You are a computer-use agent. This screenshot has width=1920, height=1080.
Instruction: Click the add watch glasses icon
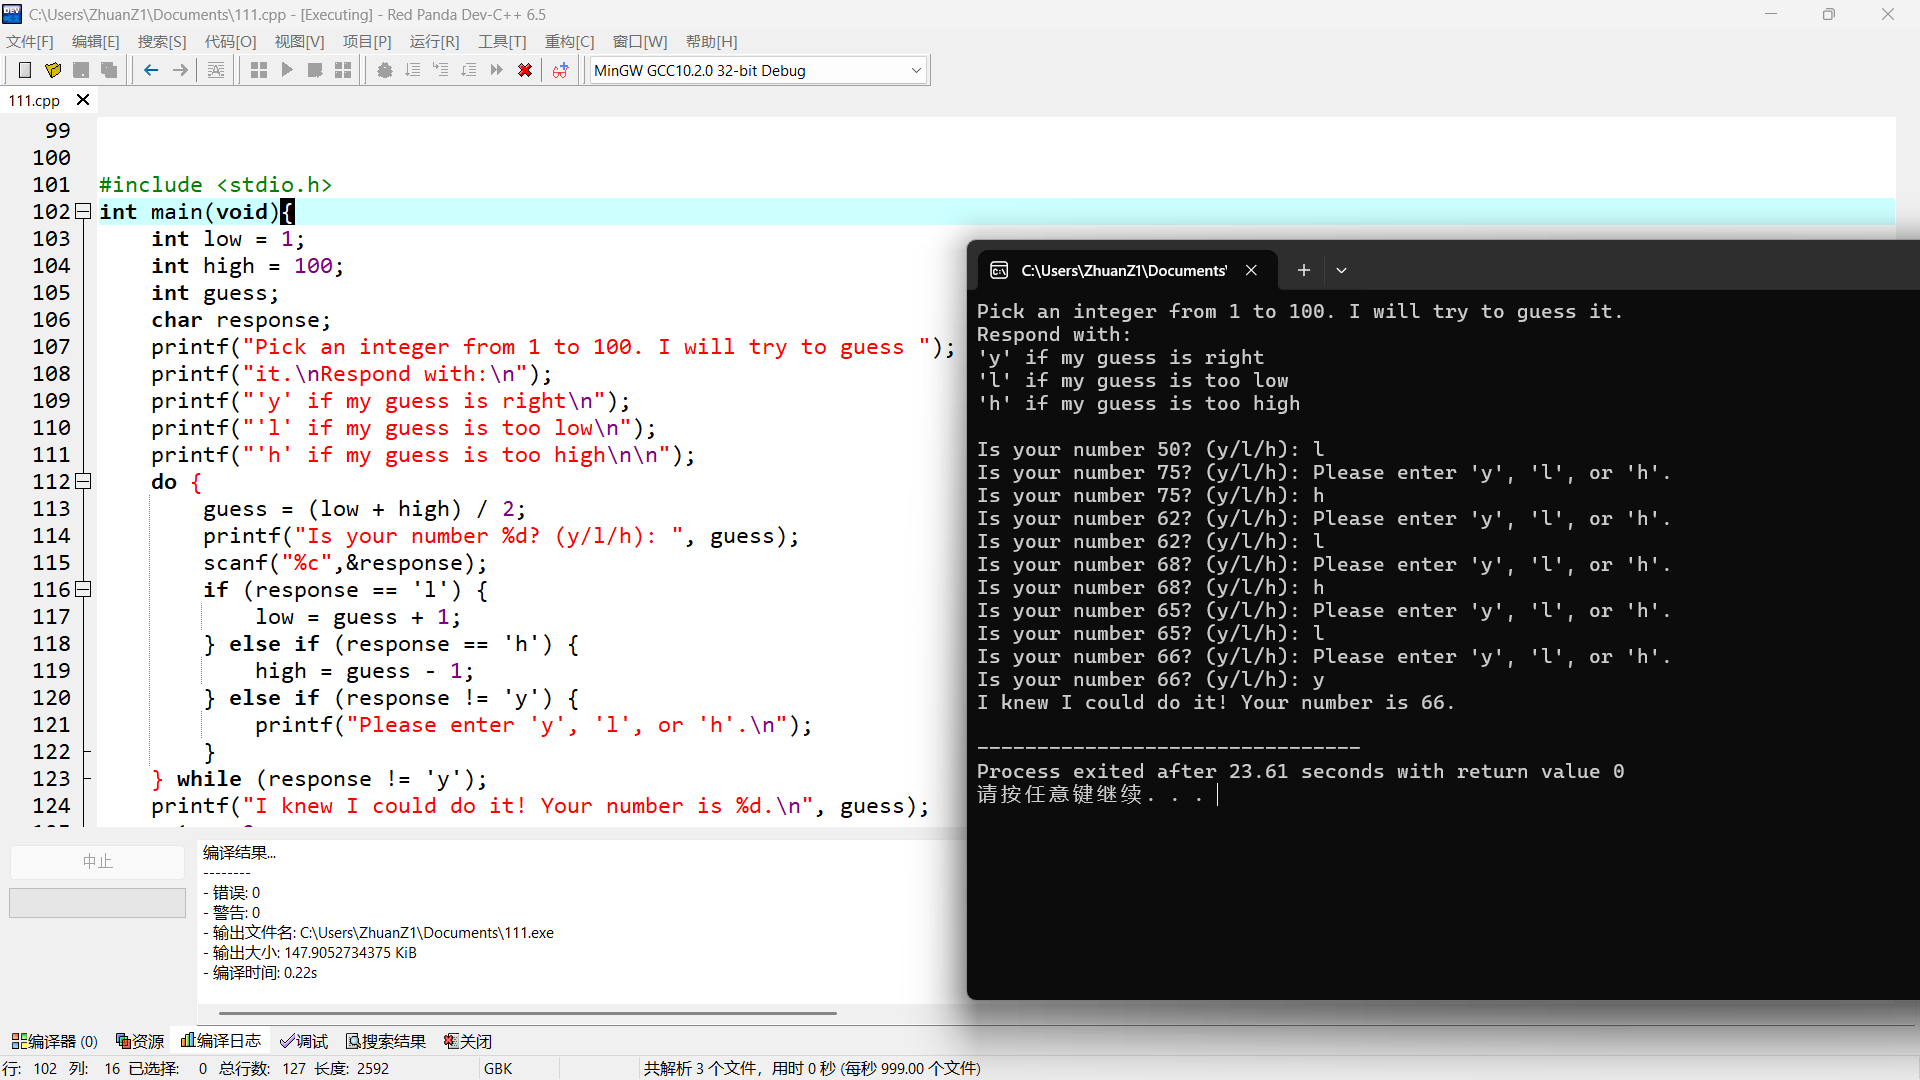[x=560, y=70]
